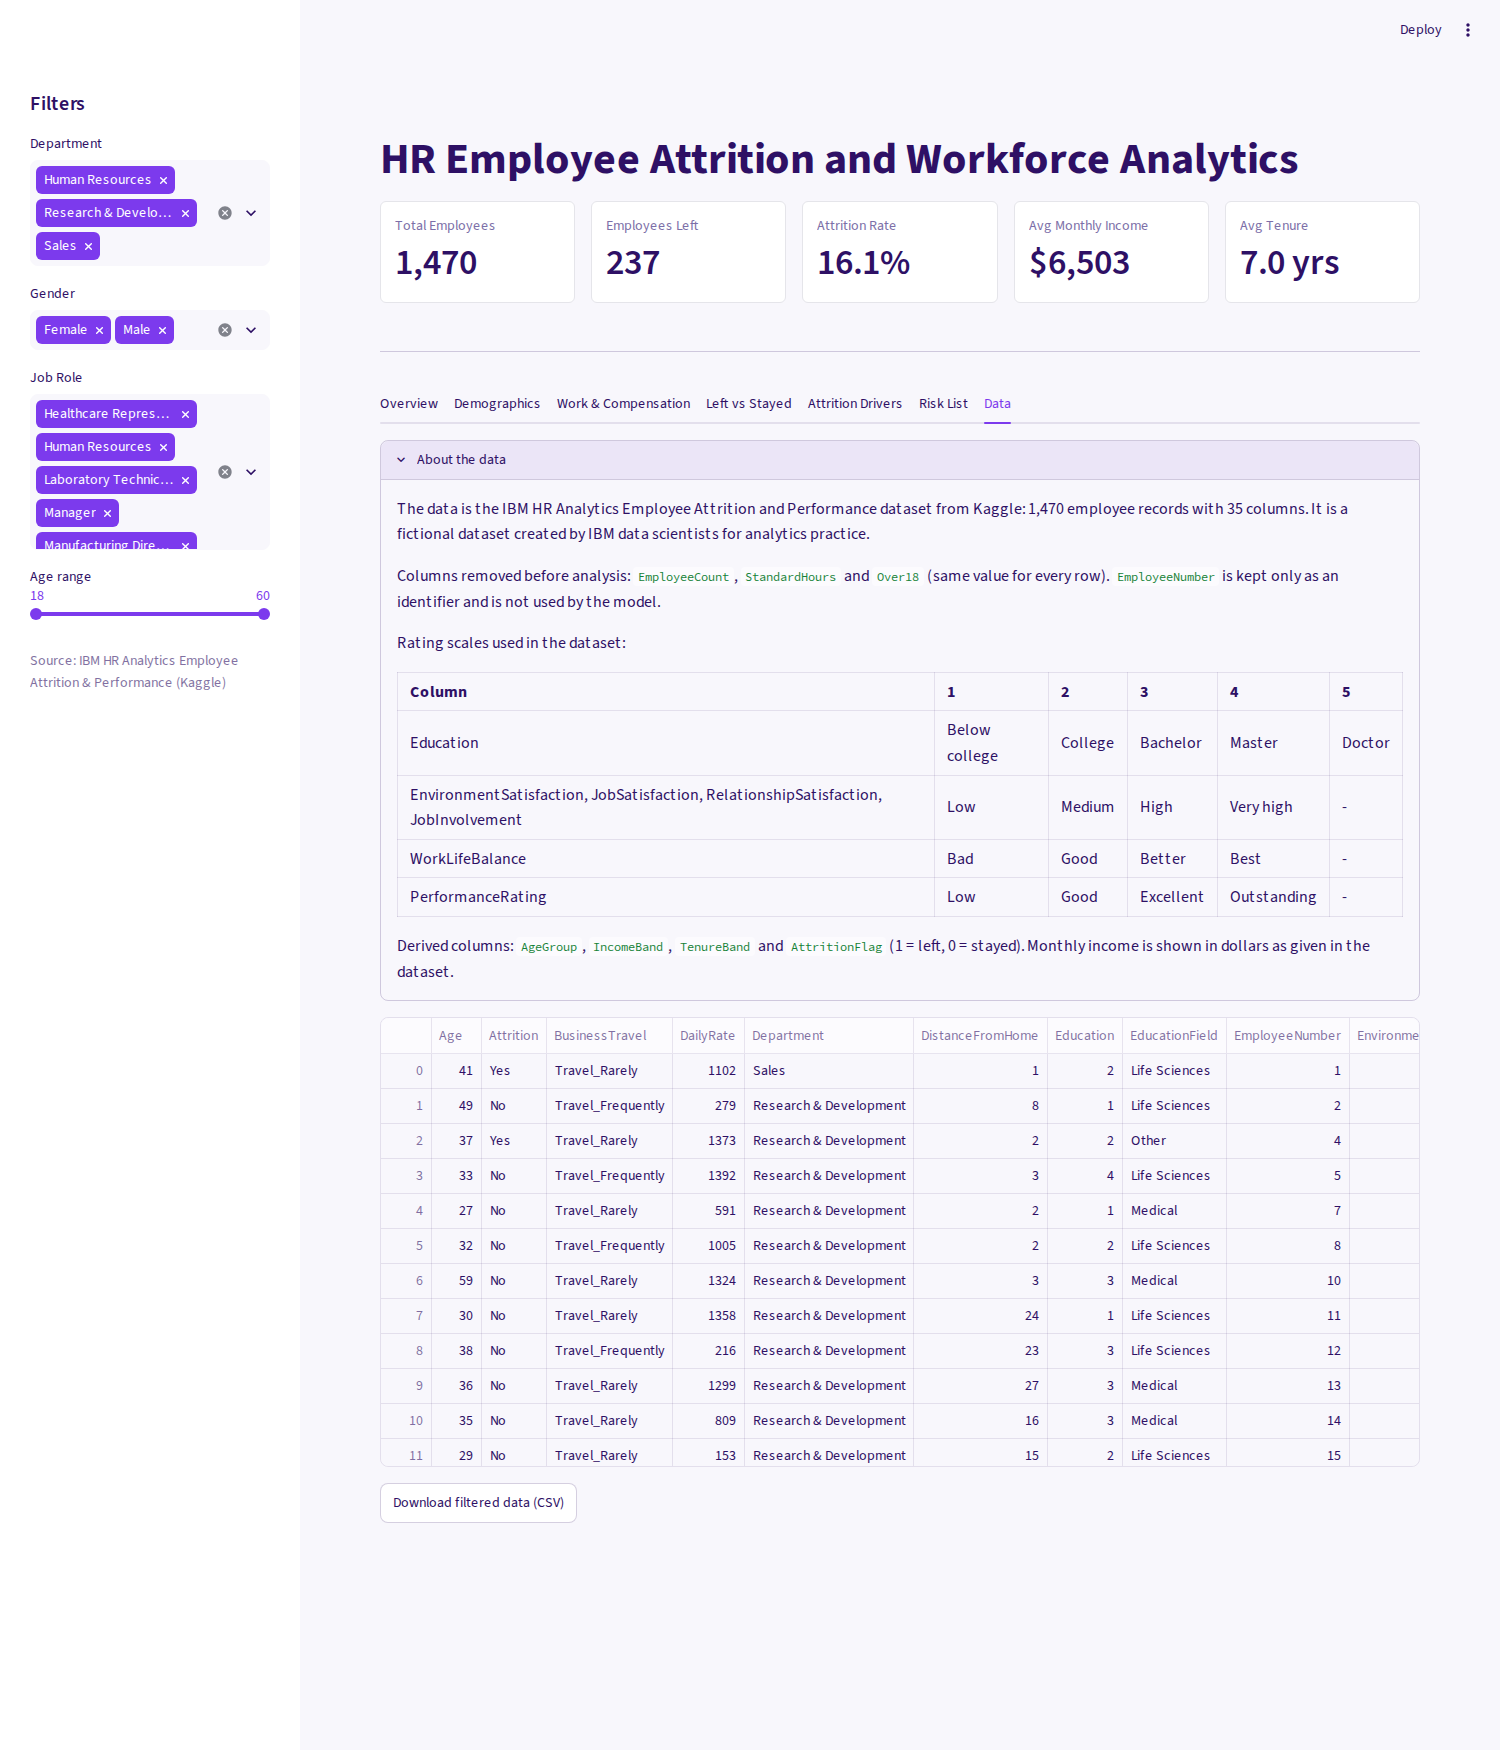Remove the Human Resources department tag
The height and width of the screenshot is (1750, 1500).
[163, 180]
